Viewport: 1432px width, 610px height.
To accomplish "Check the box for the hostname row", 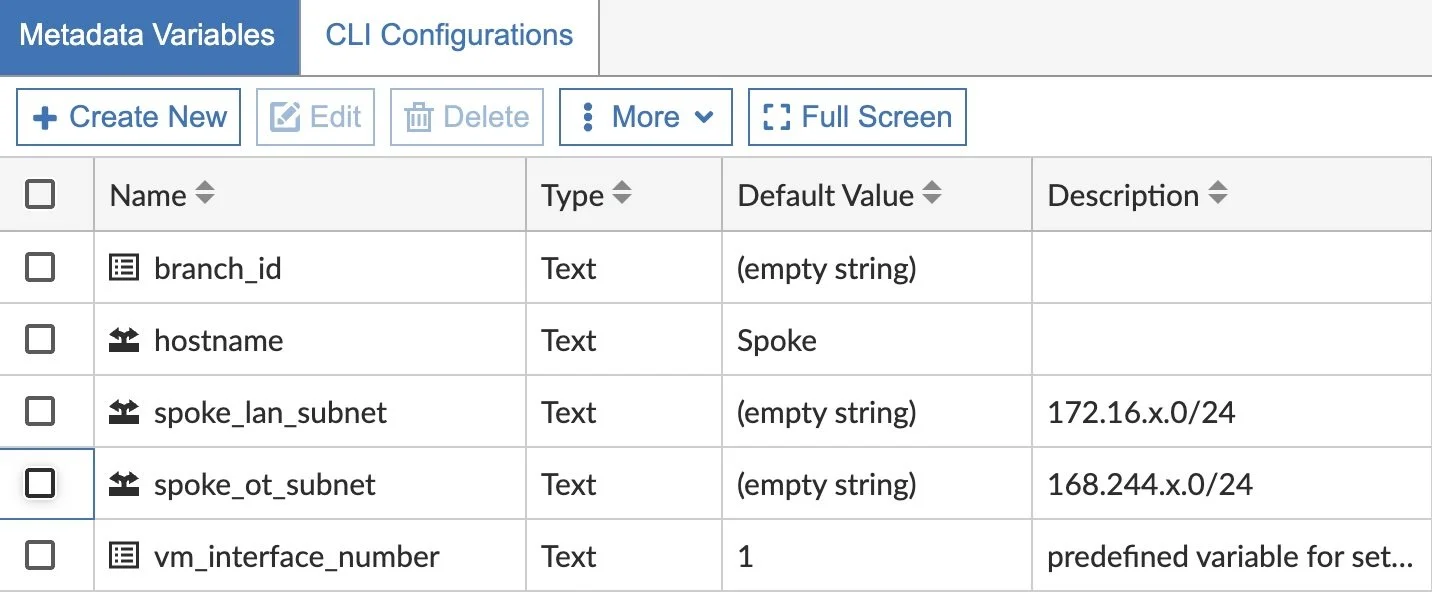I will click(40, 340).
